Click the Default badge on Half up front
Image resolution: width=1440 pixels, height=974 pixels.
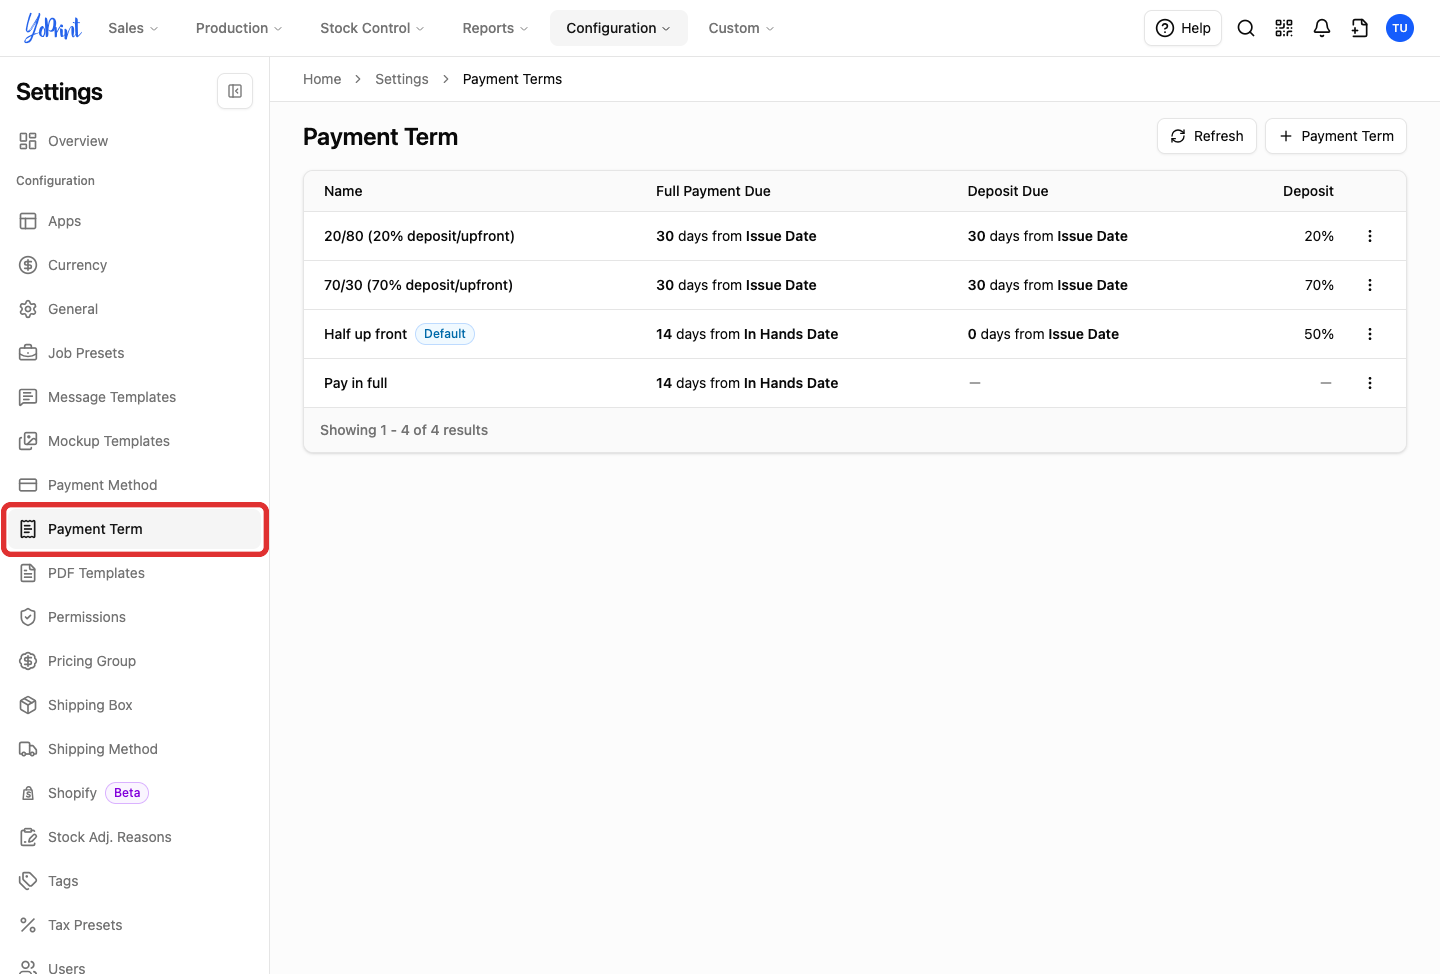point(445,334)
